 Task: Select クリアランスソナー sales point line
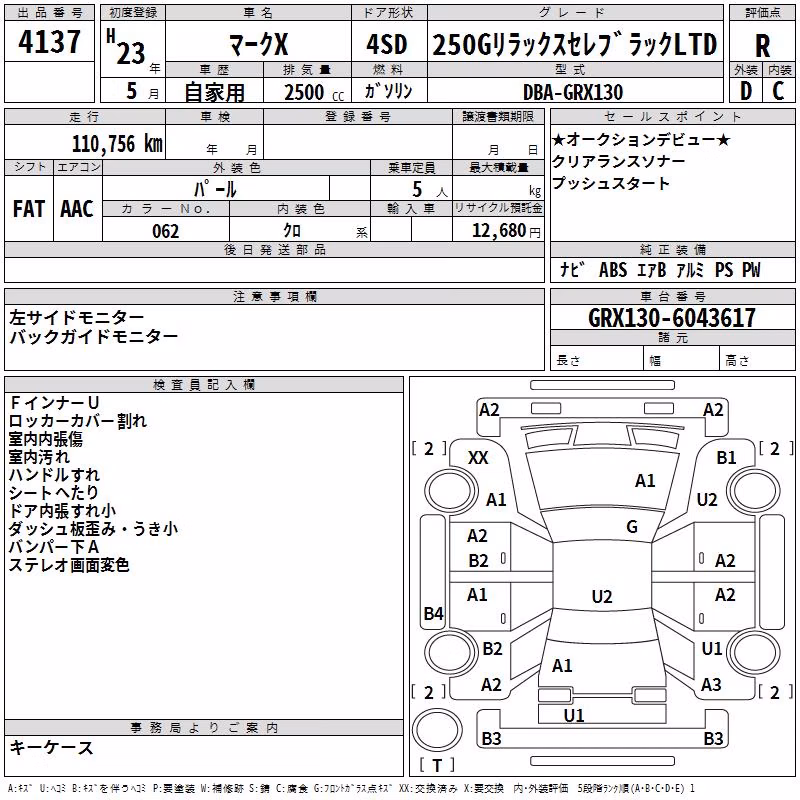tap(618, 161)
